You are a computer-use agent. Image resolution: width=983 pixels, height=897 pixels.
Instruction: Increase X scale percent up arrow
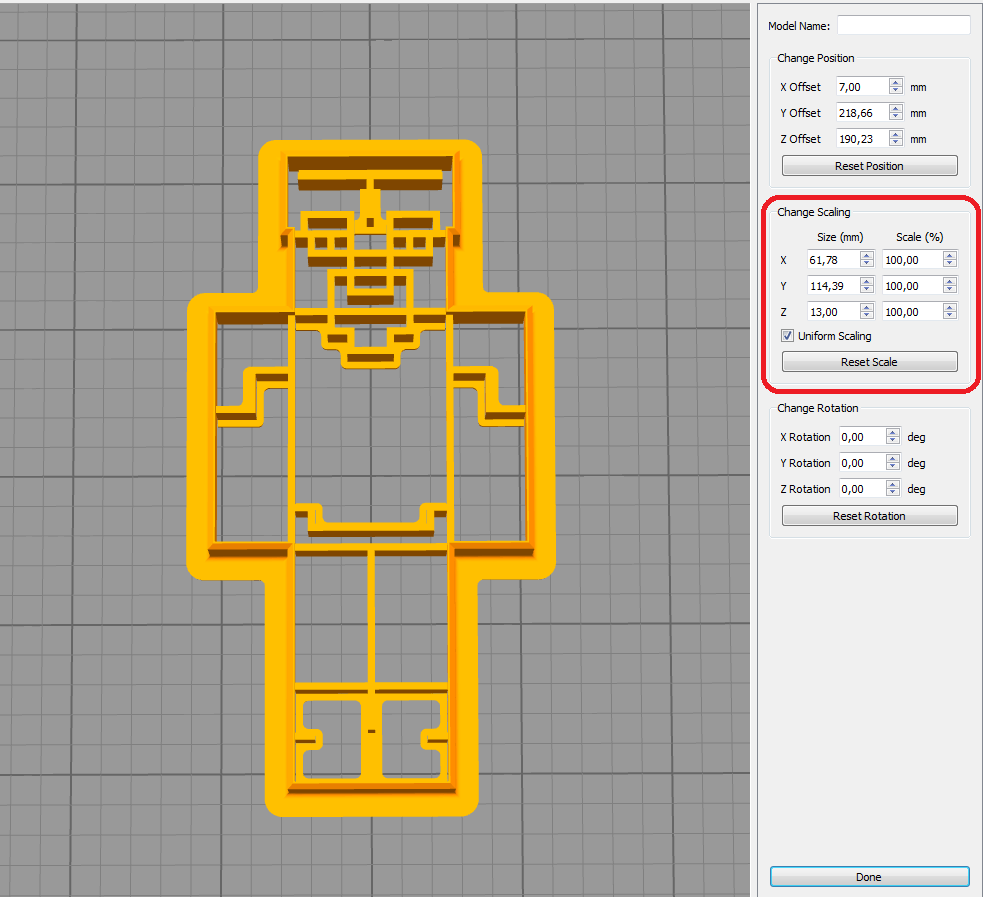tap(950, 255)
